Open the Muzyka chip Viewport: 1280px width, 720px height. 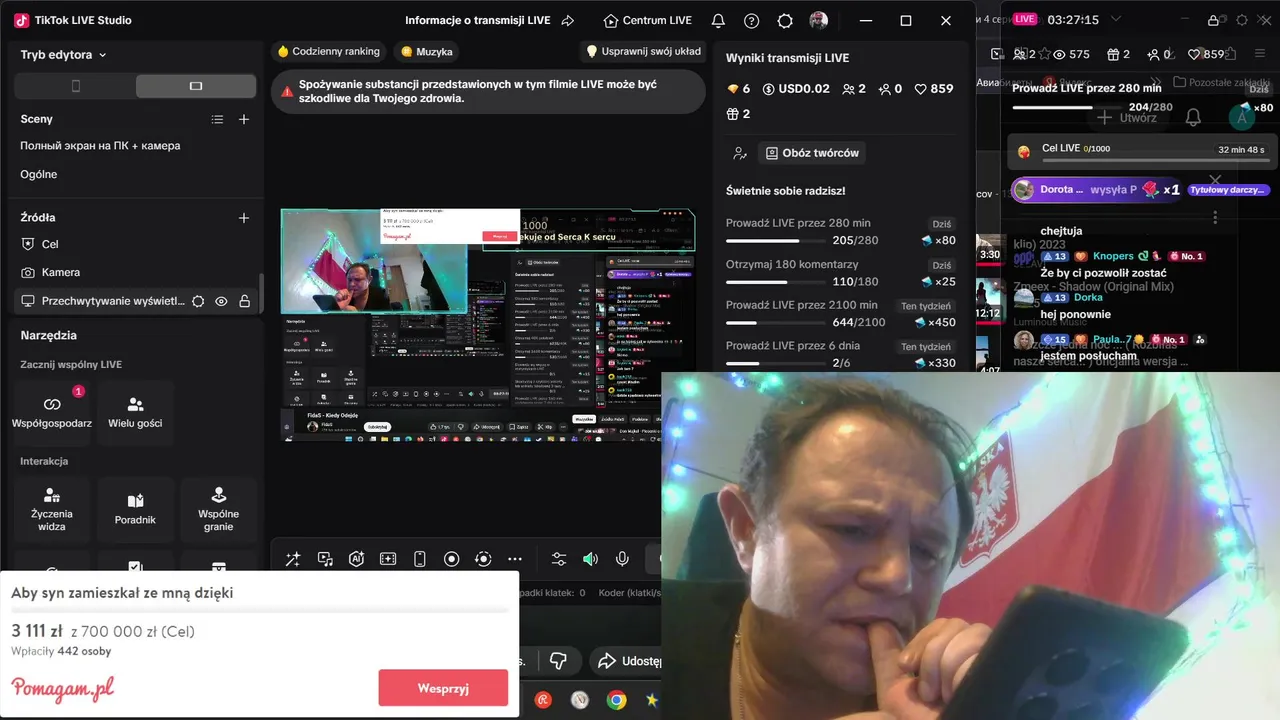coord(427,51)
